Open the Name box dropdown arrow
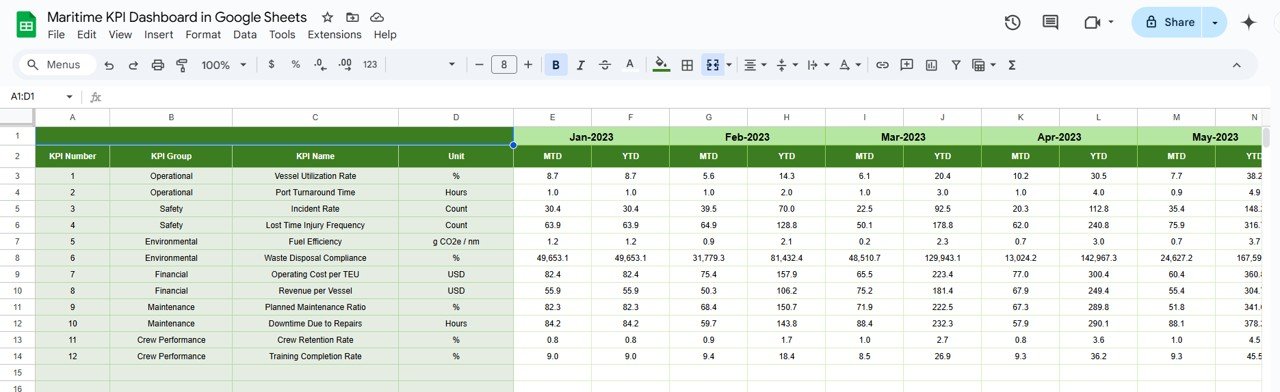 69,97
